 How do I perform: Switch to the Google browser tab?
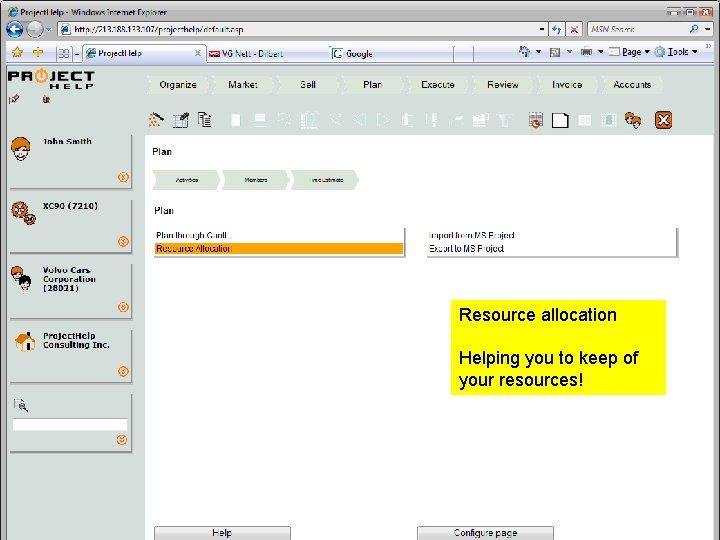click(391, 54)
